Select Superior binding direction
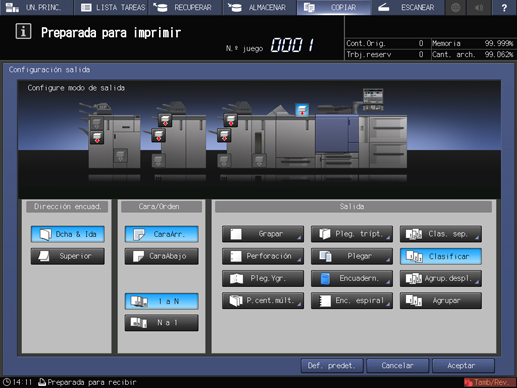The image size is (517, 388). pos(68,256)
